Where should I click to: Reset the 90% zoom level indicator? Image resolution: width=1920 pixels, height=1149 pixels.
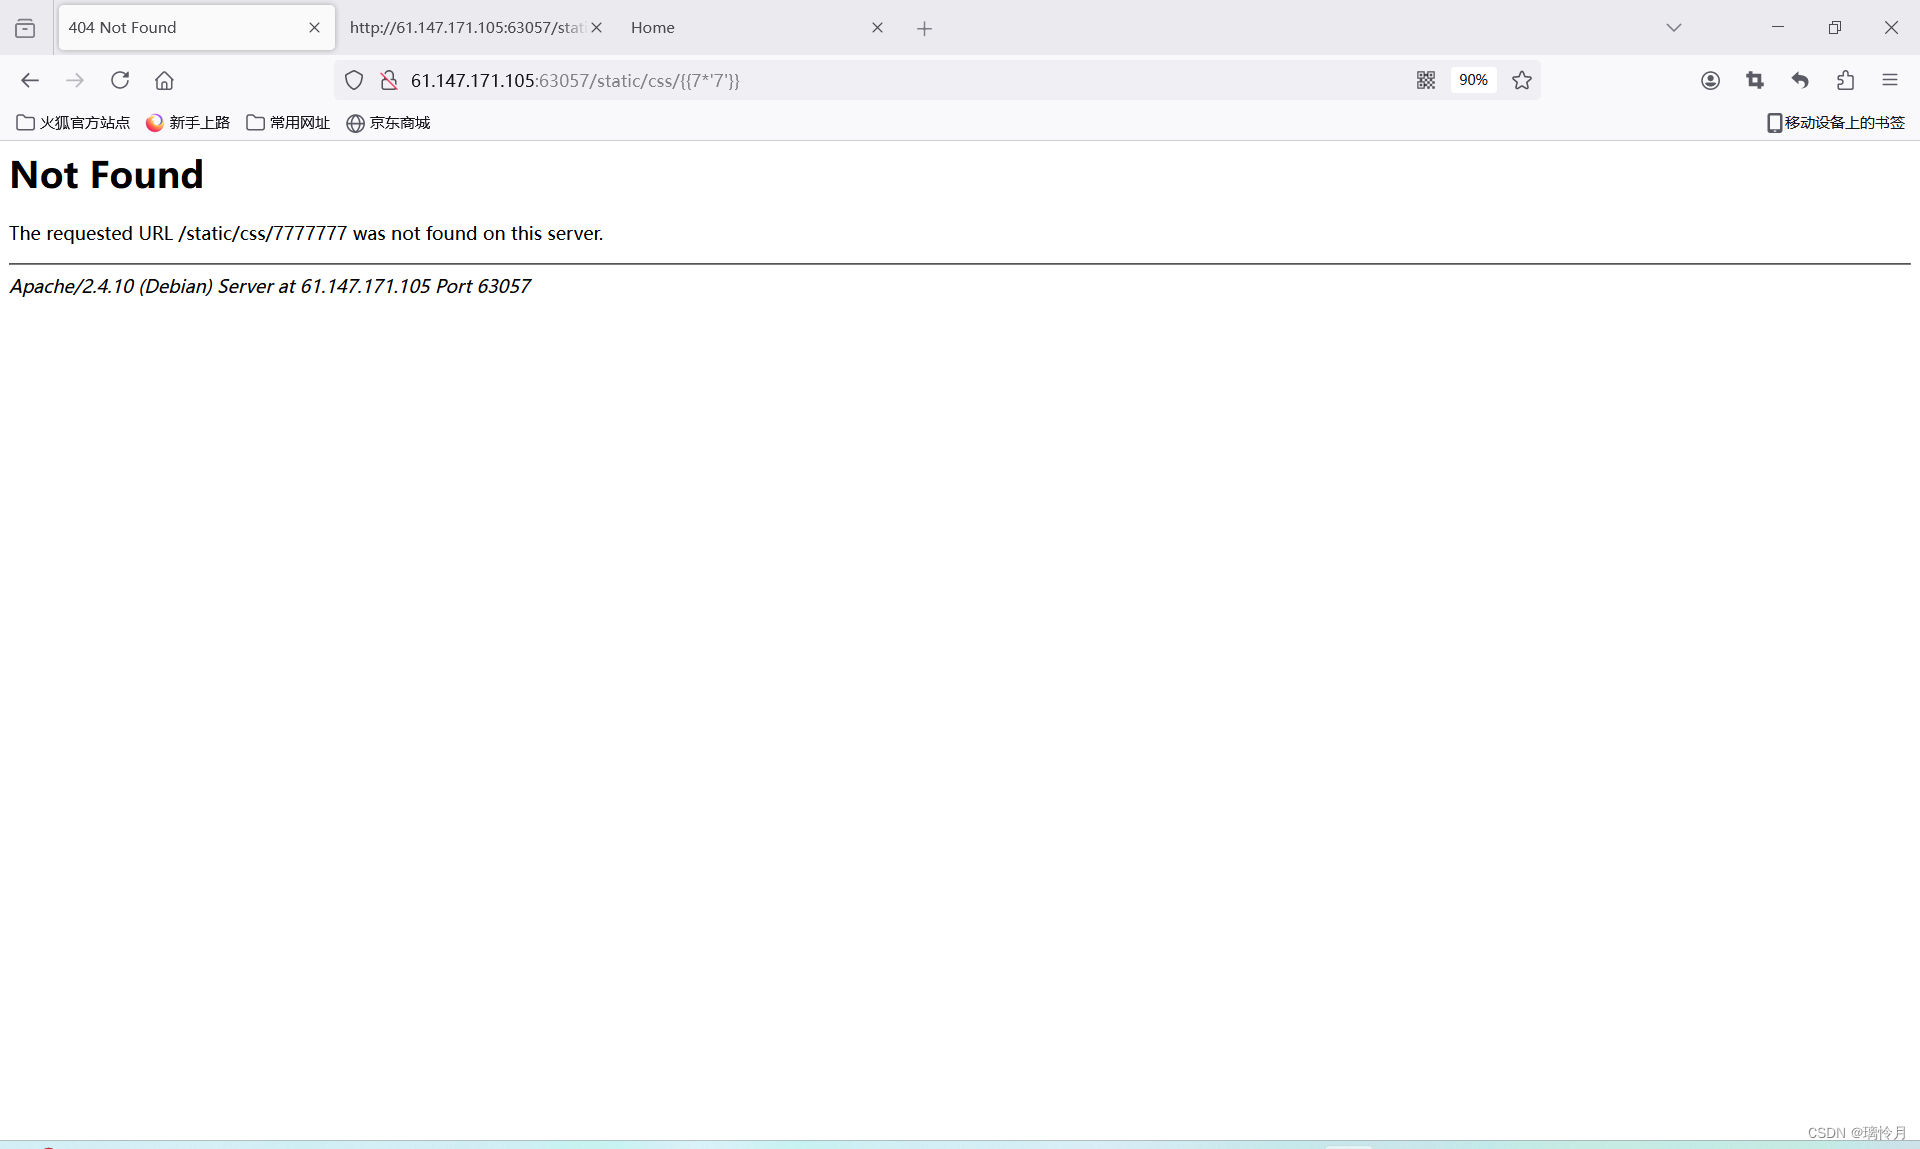click(1473, 80)
